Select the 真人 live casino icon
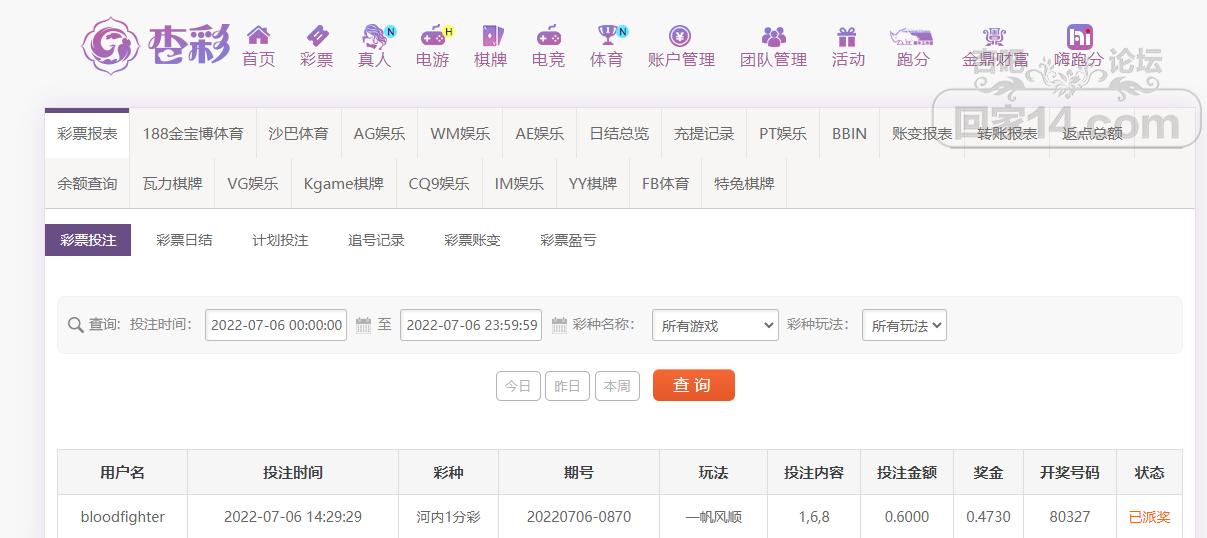This screenshot has width=1207, height=538. tap(374, 36)
